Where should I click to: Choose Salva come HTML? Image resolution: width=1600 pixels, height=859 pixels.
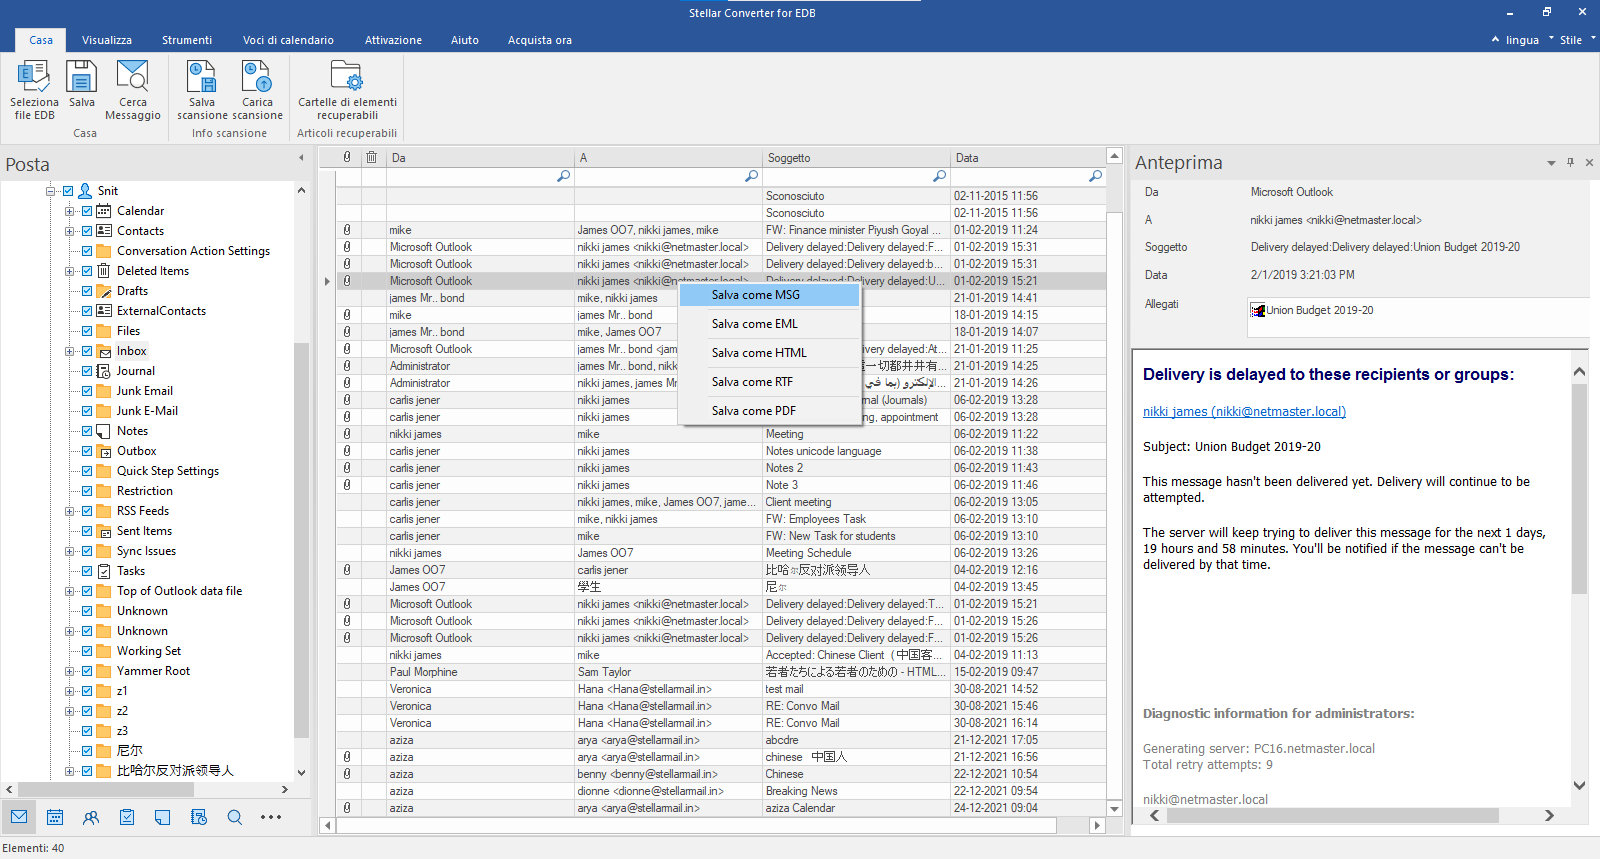click(x=769, y=353)
